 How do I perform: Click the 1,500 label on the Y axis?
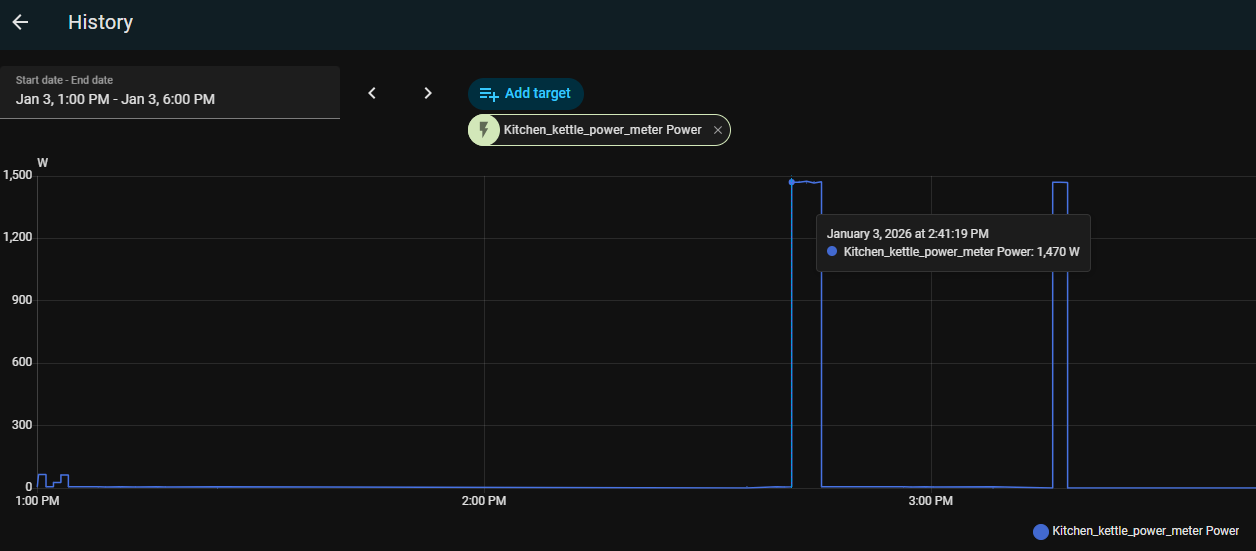click(18, 175)
